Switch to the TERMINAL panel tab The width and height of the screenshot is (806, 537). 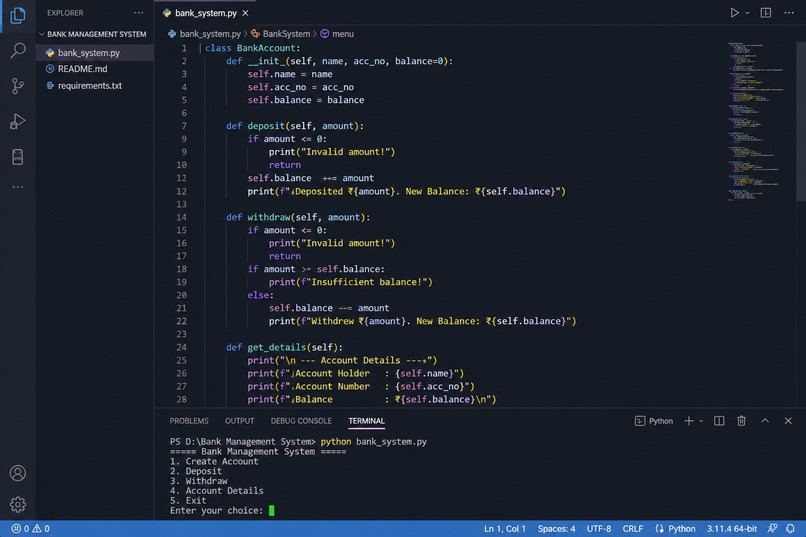tap(366, 421)
